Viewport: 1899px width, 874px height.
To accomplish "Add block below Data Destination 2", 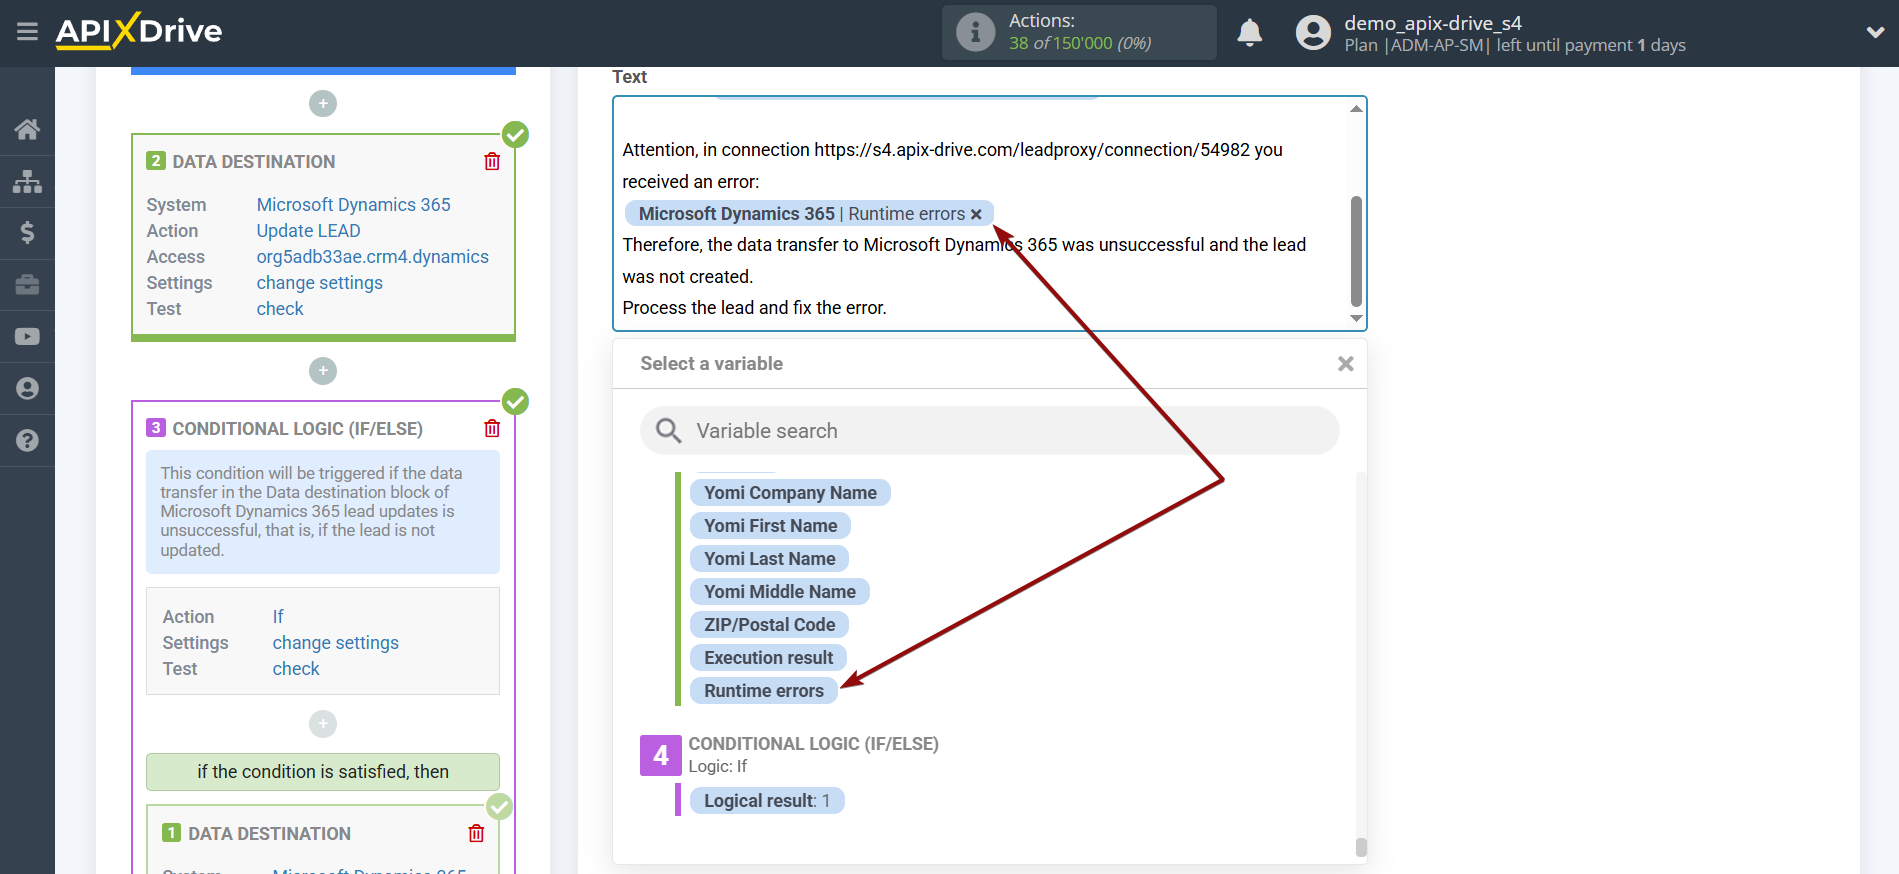I will [323, 371].
